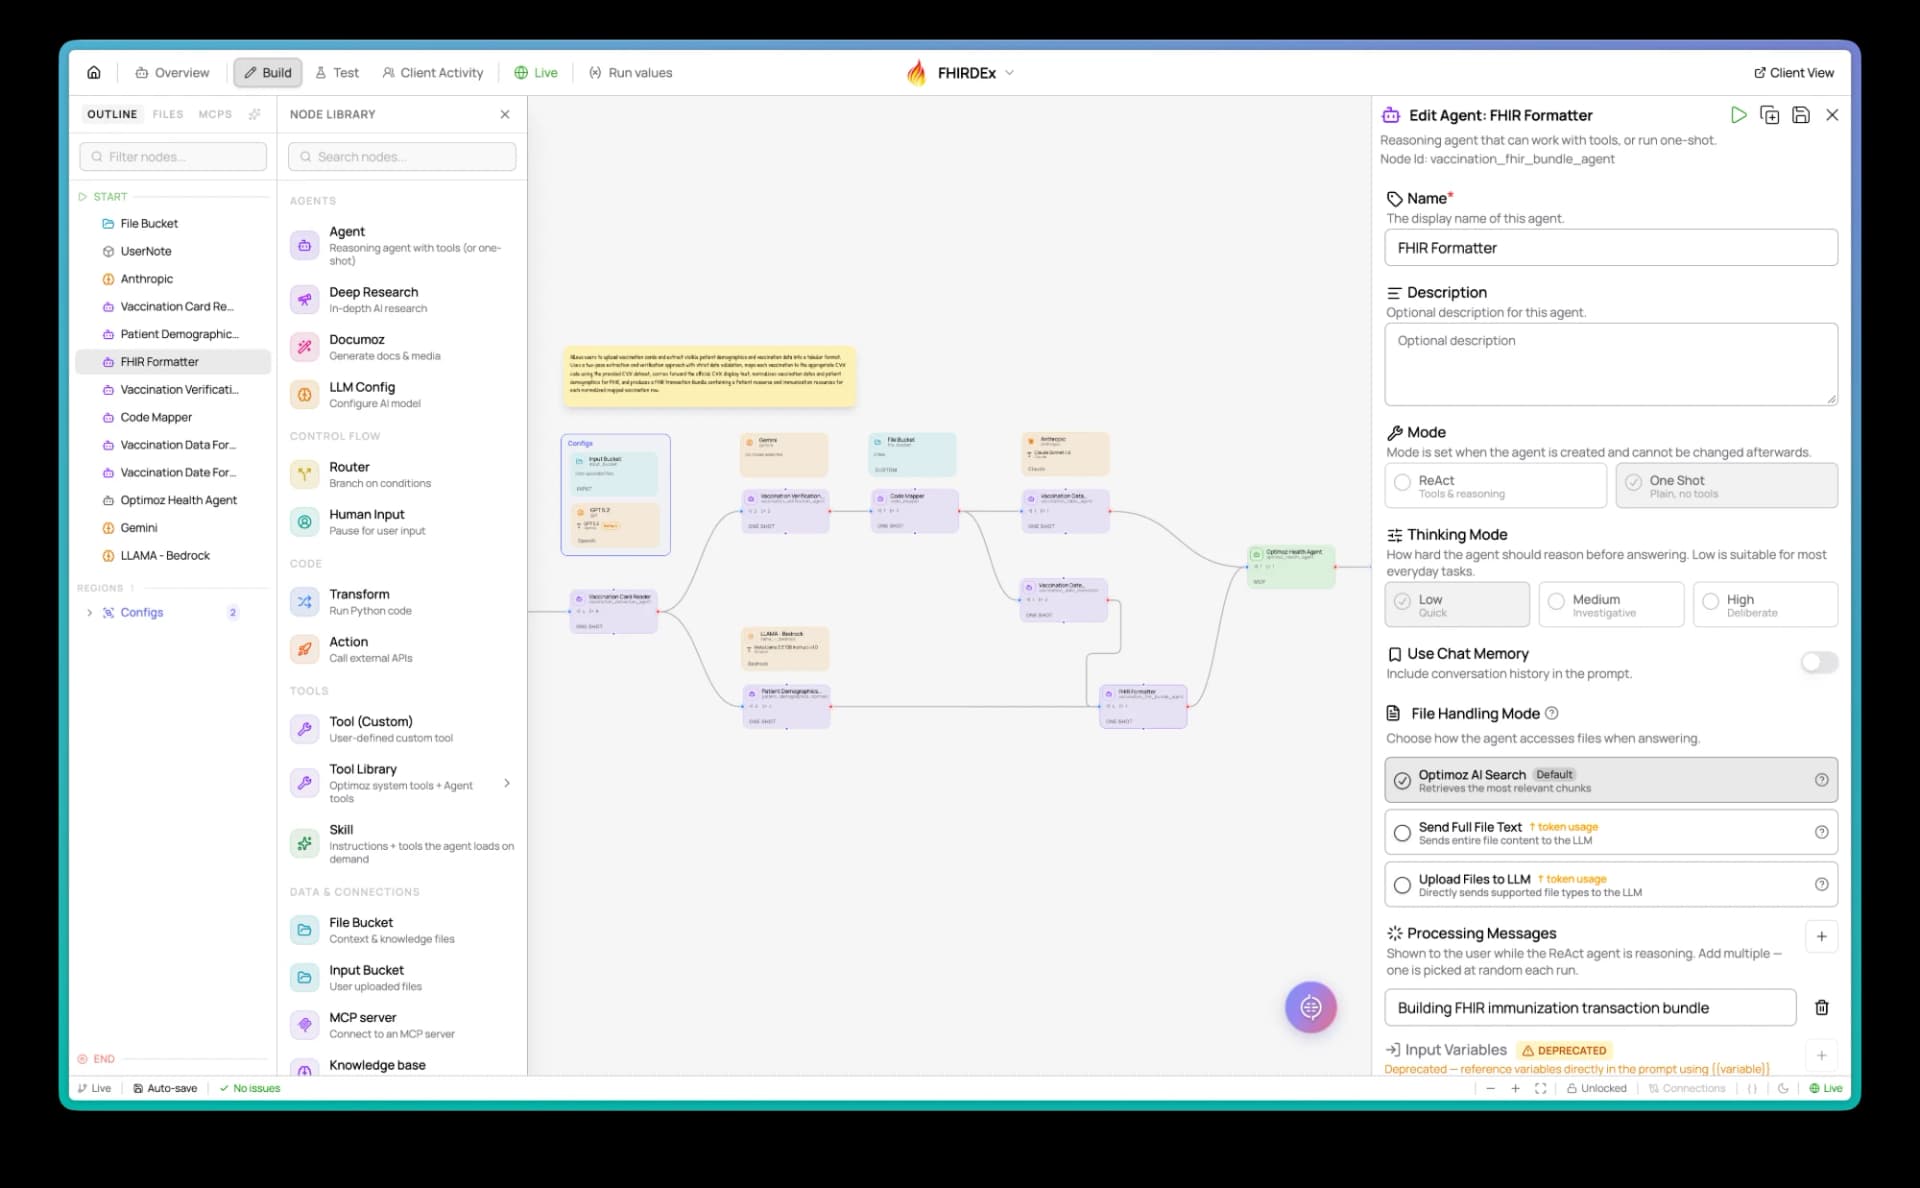The height and width of the screenshot is (1188, 1920).
Task: Open the MCPS tab in the outline panel
Action: (215, 114)
